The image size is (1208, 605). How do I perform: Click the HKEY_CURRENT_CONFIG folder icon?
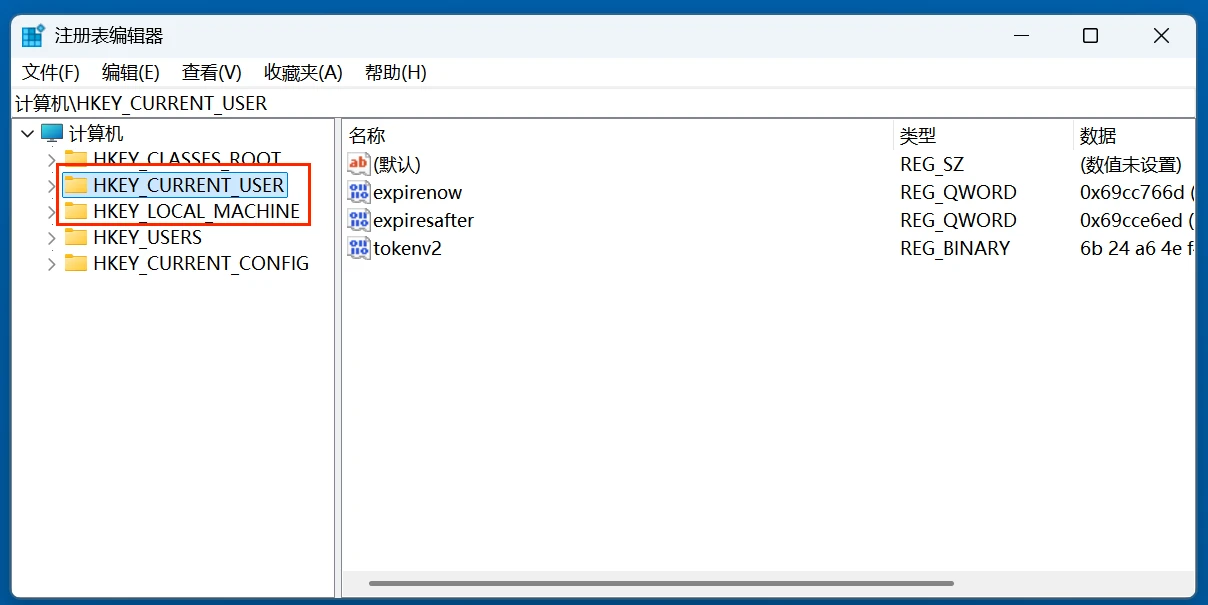[x=76, y=263]
